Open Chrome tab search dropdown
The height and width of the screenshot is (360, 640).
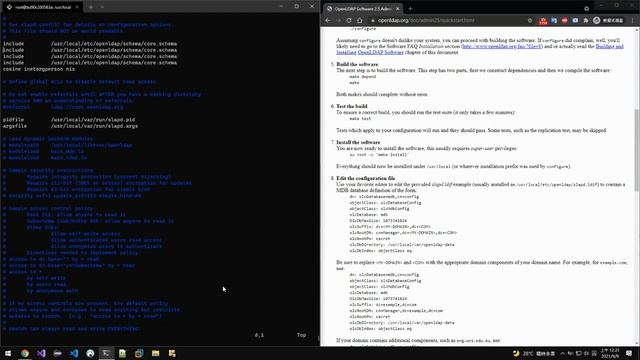(x=587, y=8)
